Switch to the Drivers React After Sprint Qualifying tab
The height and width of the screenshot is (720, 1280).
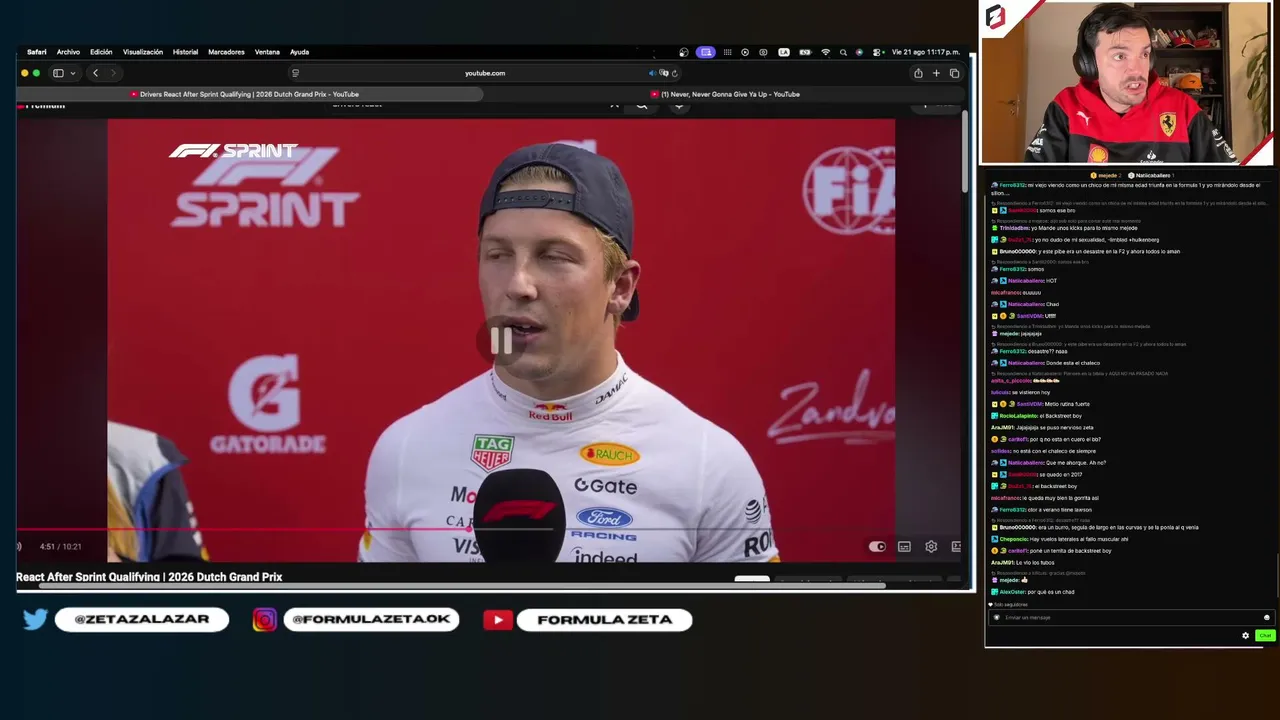[x=249, y=94]
